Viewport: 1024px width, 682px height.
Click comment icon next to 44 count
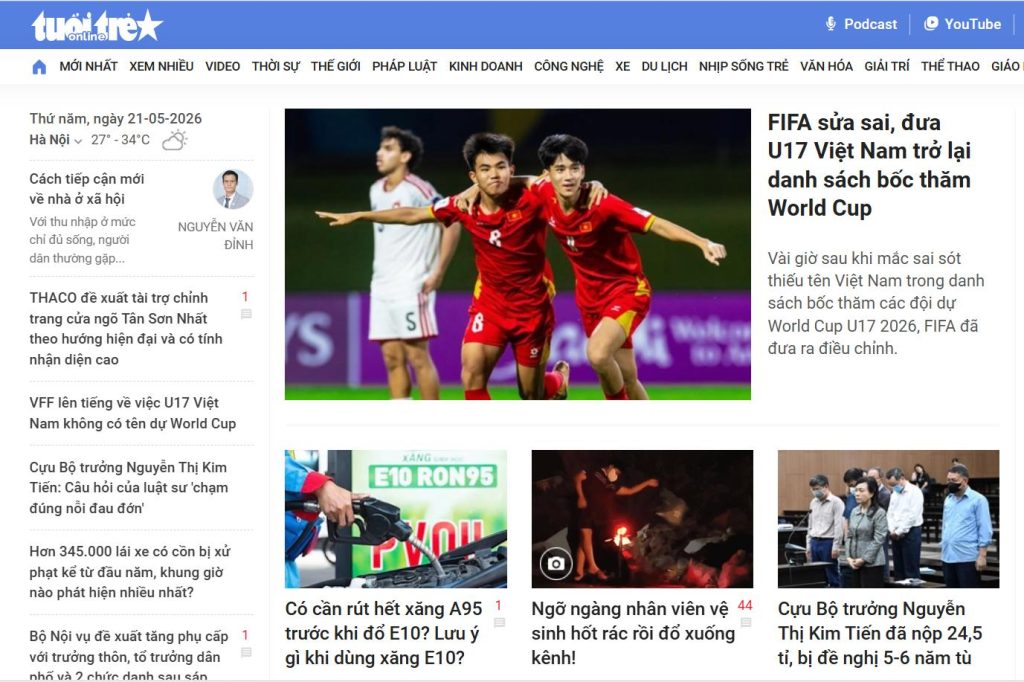746,623
